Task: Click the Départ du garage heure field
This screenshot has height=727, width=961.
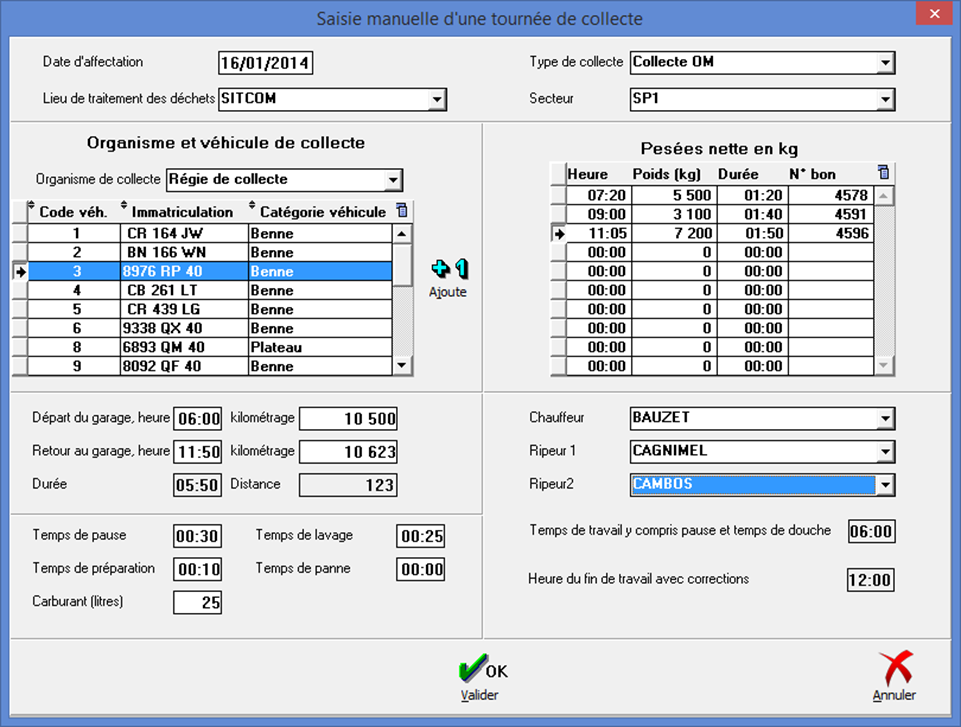Action: pos(198,419)
